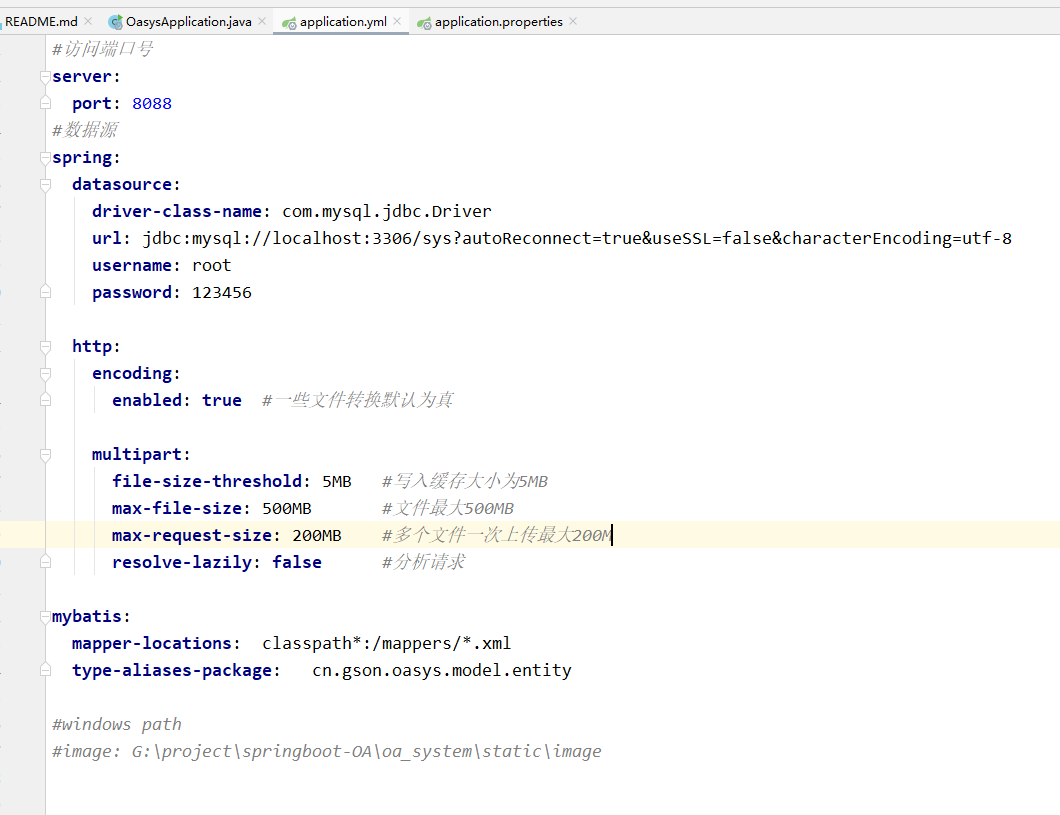Click the '#访问端口号' comment
This screenshot has width=1060, height=815.
tap(103, 49)
